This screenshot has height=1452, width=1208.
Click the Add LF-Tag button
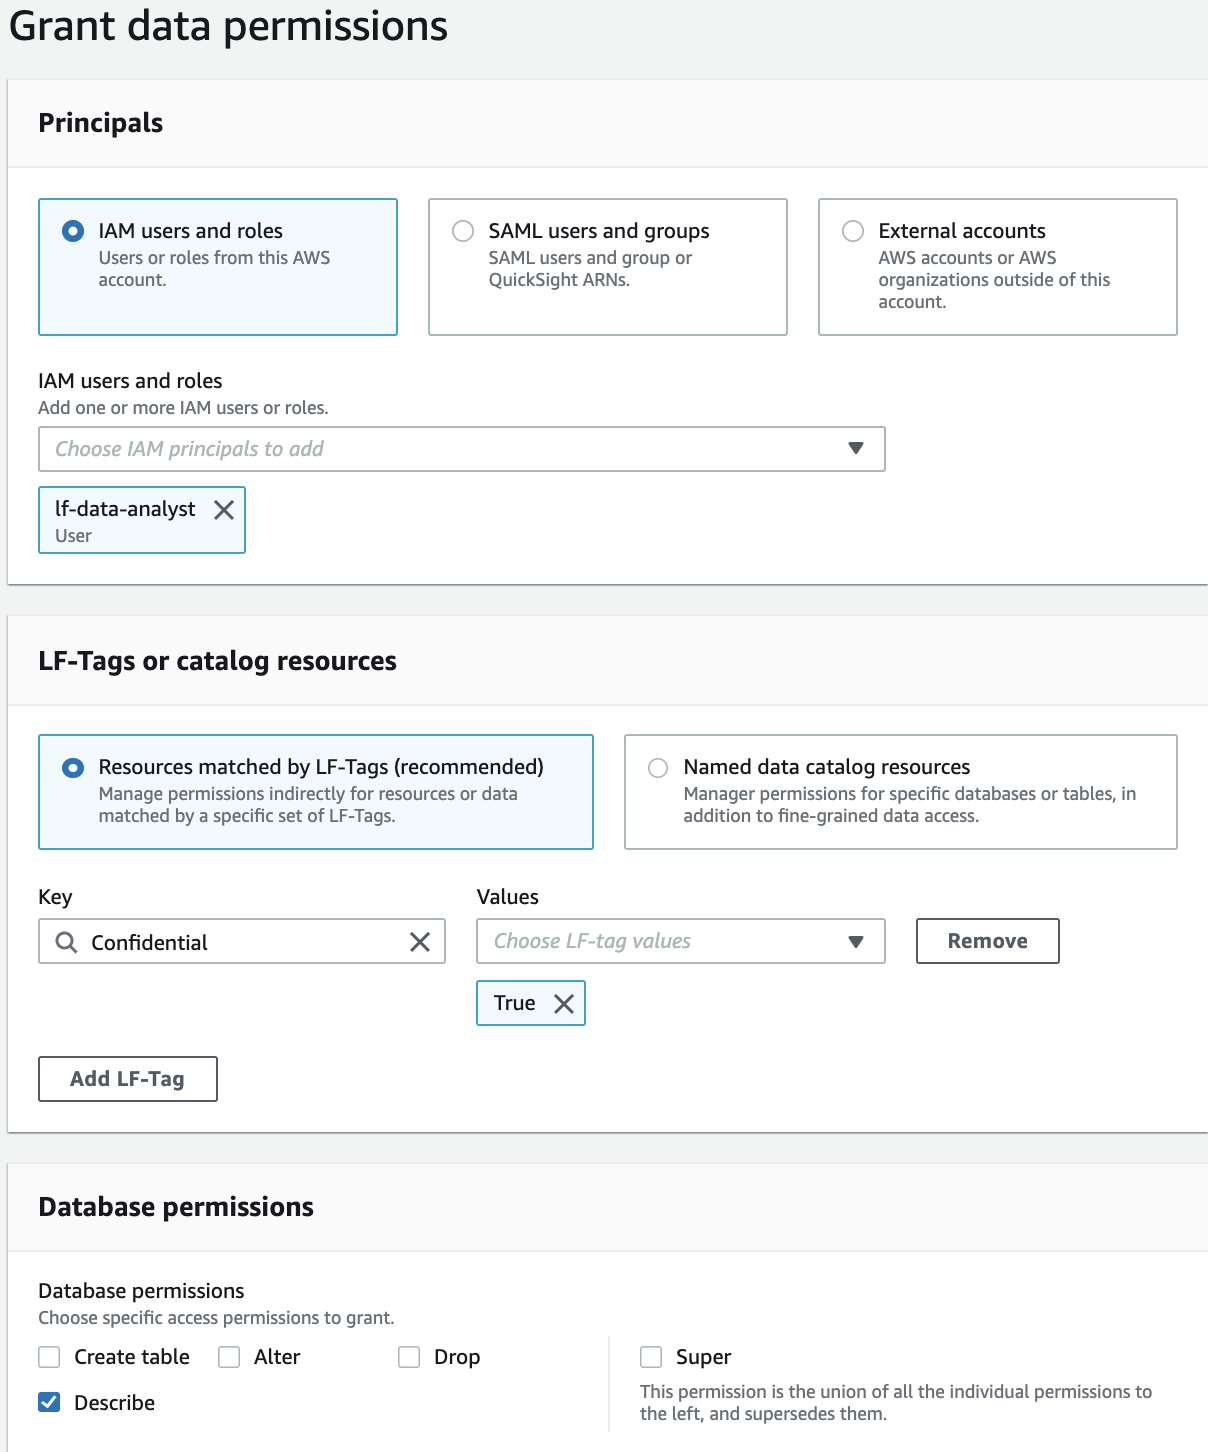[127, 1079]
